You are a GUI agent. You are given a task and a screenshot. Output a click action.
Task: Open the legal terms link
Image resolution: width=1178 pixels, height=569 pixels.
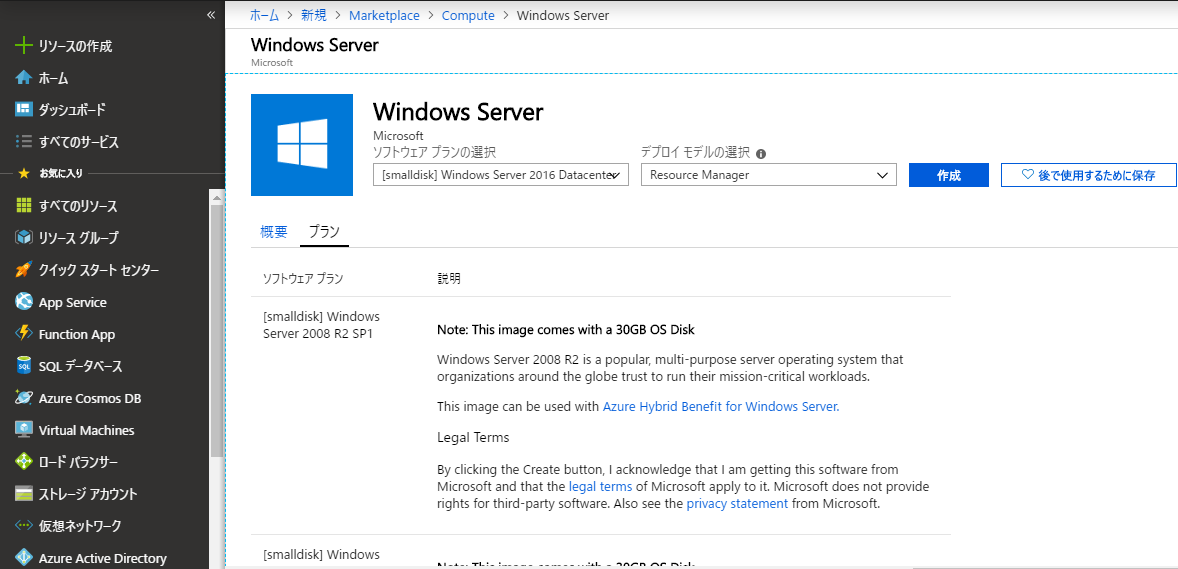pyautogui.click(x=600, y=486)
